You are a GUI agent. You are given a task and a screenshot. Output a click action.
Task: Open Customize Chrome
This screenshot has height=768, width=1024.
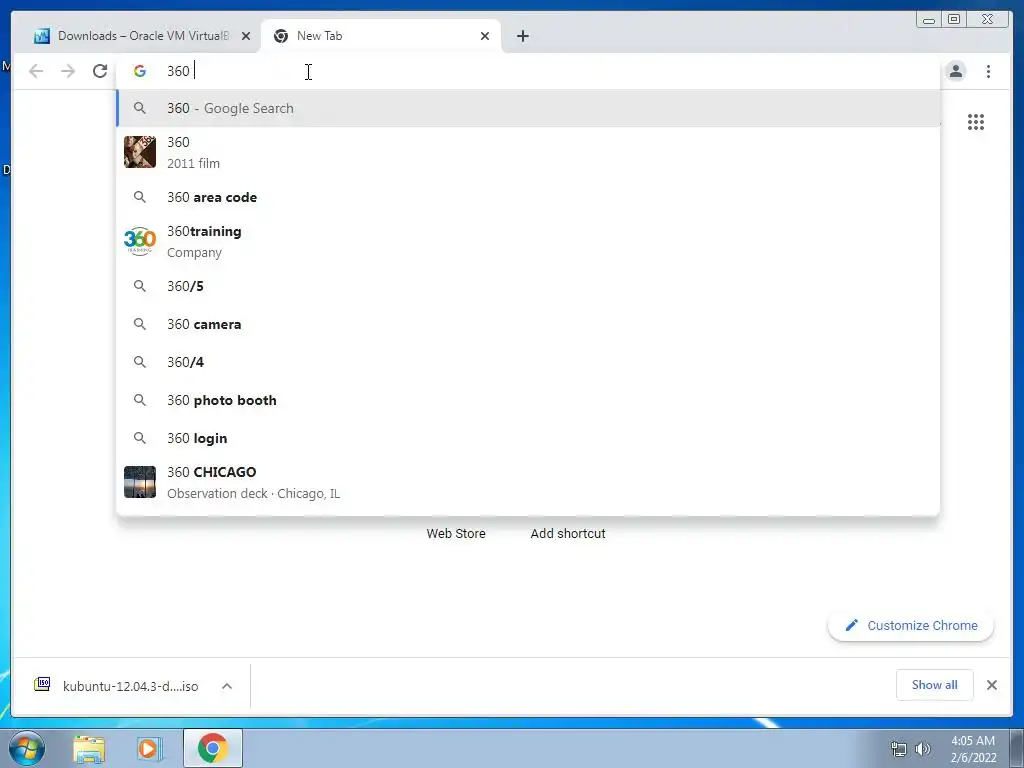tap(911, 626)
